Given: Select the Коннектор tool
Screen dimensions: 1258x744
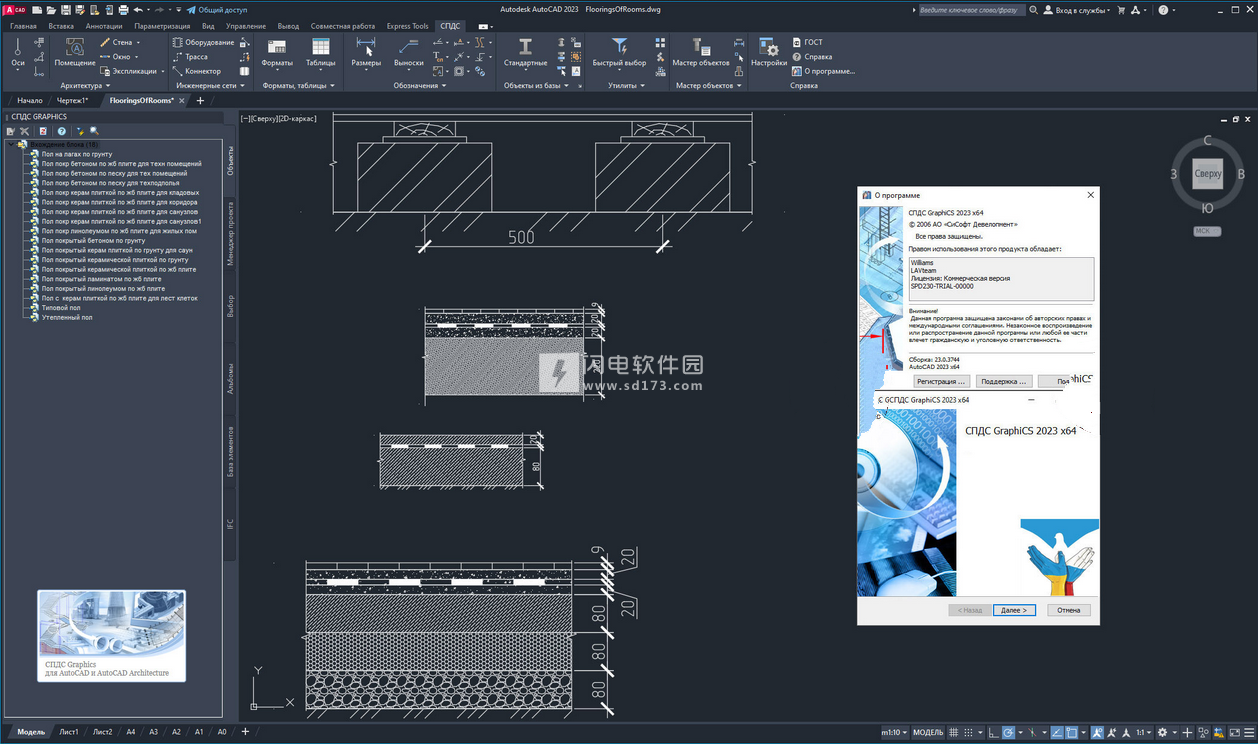Looking at the screenshot, I should (x=196, y=71).
